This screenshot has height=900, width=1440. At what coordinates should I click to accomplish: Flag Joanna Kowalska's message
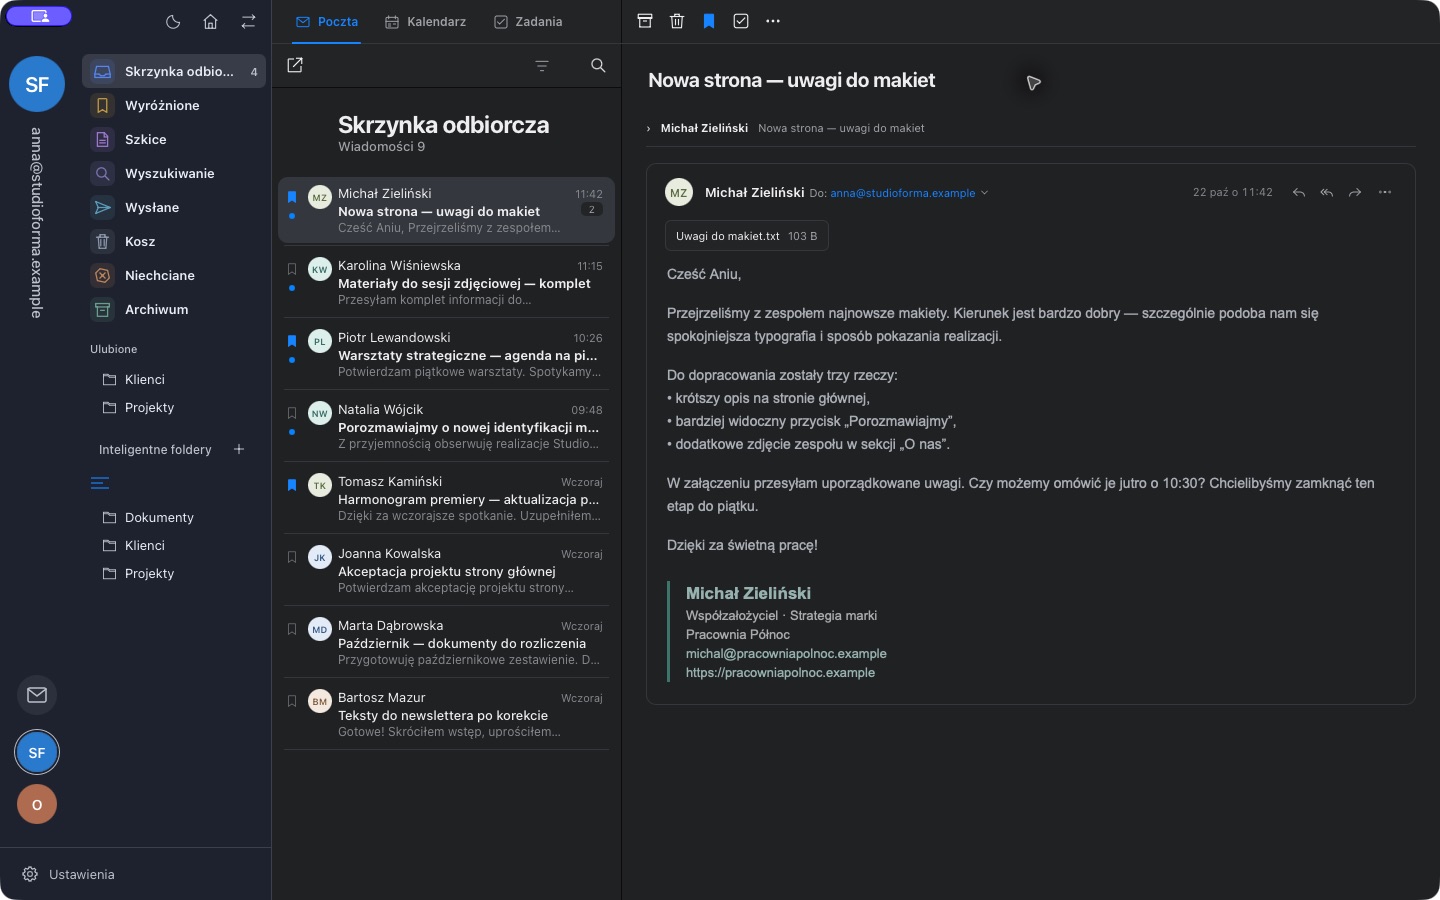point(292,557)
